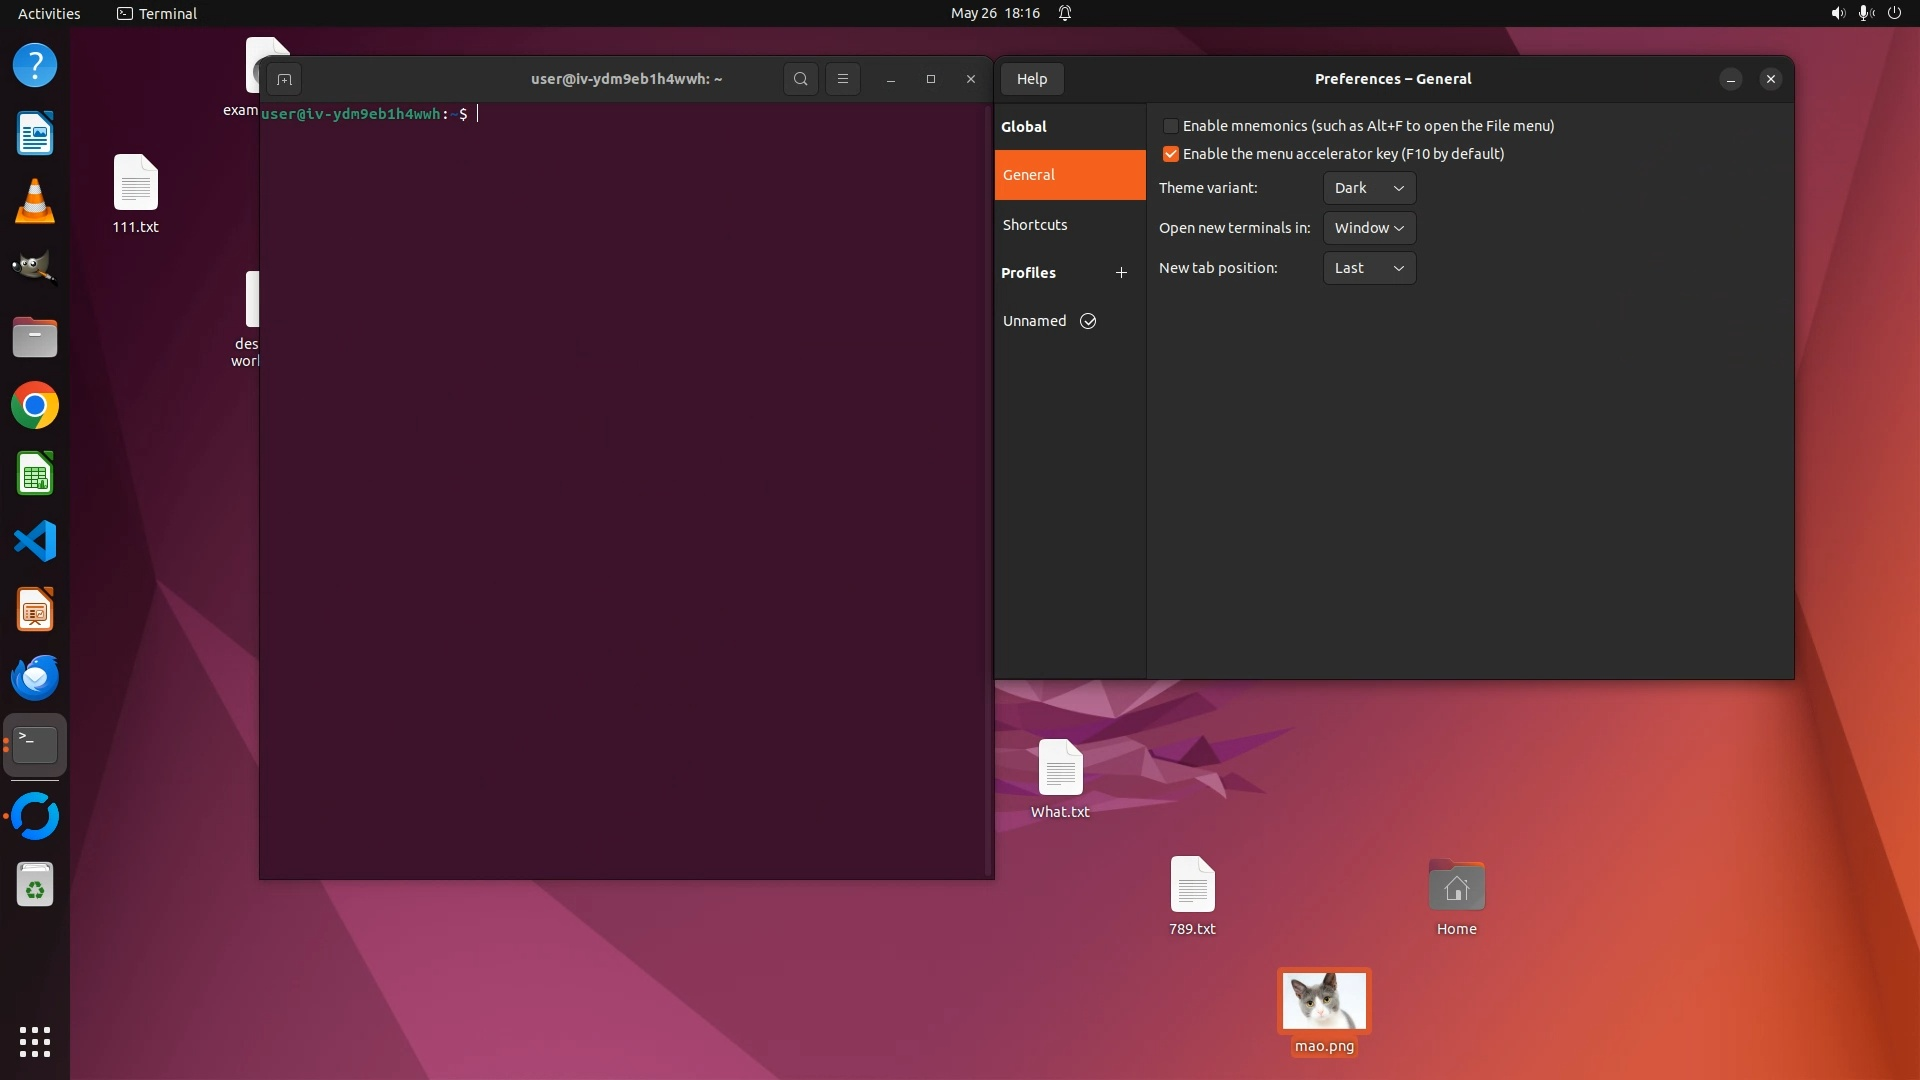Image resolution: width=1920 pixels, height=1080 pixels.
Task: Select the Unnamed profile
Action: coord(1034,321)
